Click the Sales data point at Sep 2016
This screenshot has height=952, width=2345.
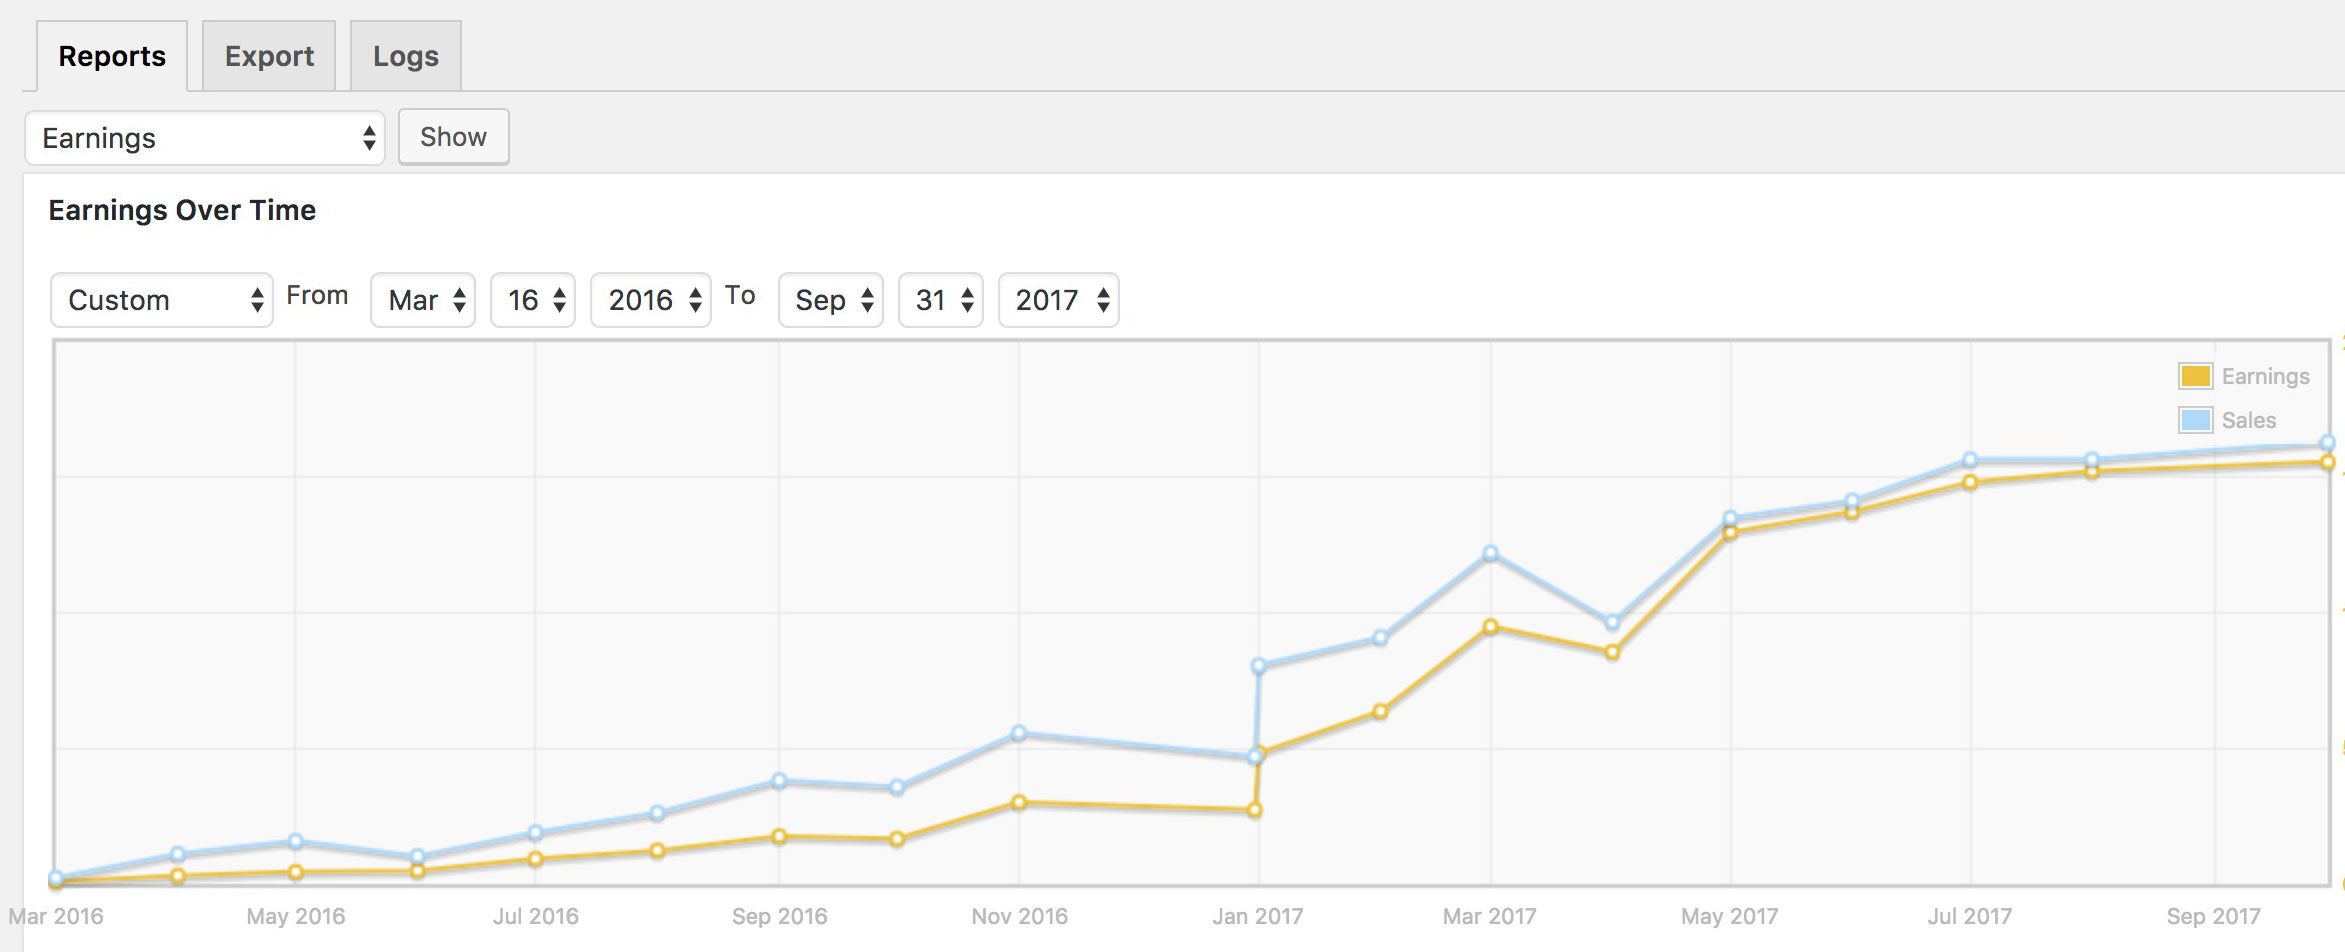tap(779, 780)
